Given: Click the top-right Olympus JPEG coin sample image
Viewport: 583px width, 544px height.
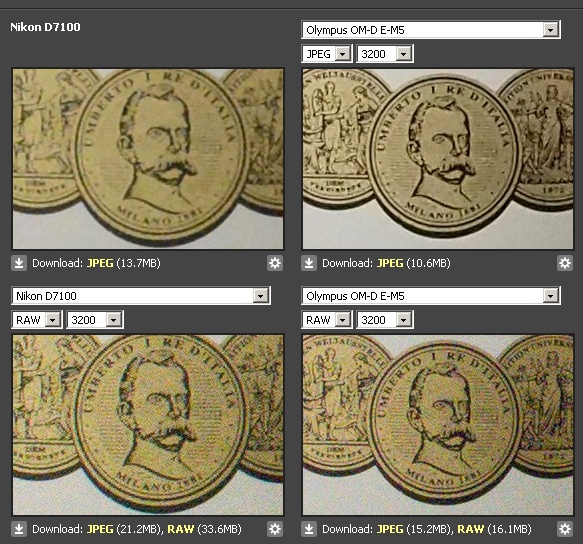Looking at the screenshot, I should click(x=438, y=158).
